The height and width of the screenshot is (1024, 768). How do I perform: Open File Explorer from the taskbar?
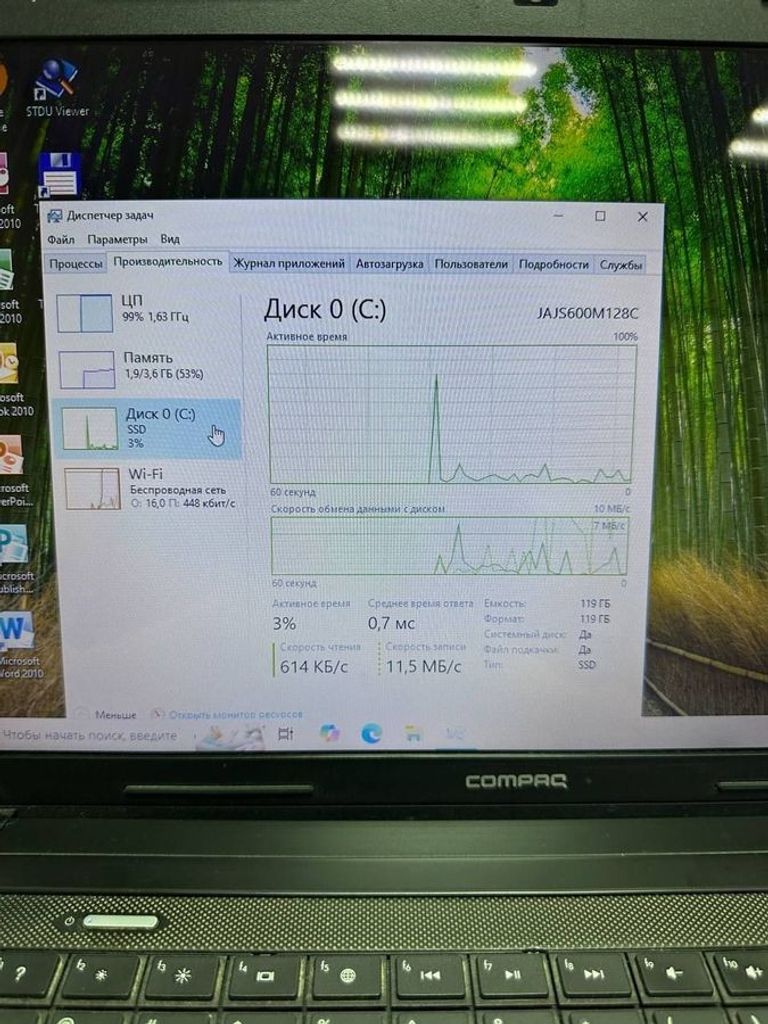(x=413, y=733)
